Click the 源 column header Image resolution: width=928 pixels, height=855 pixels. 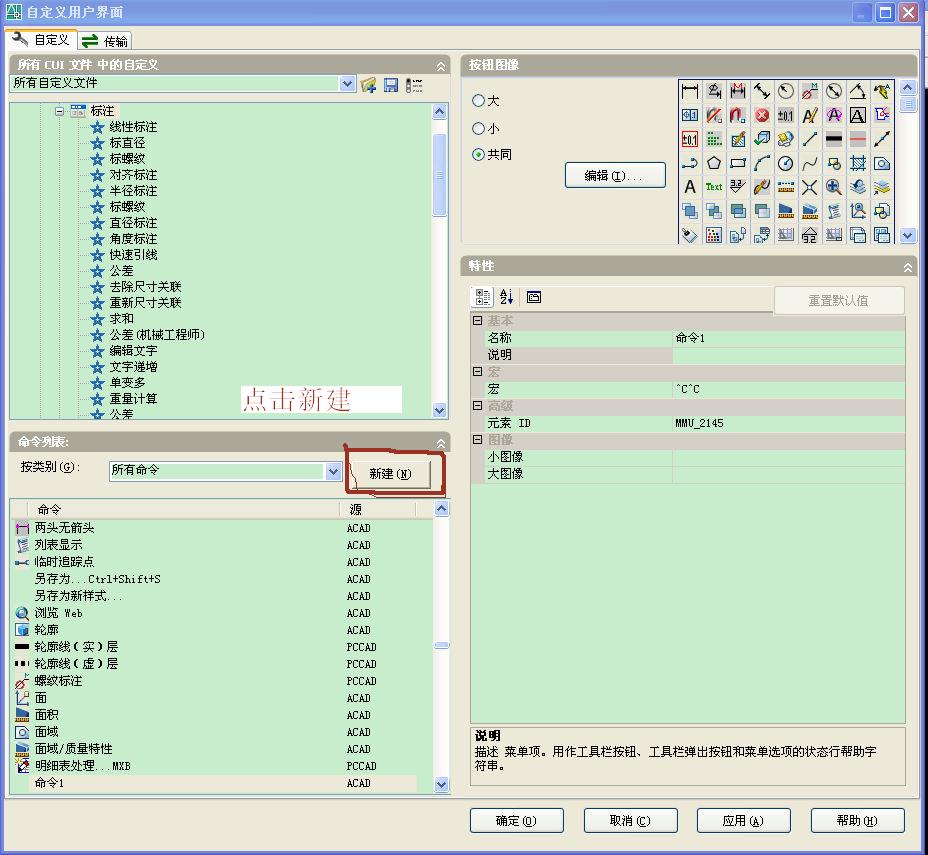coord(378,509)
